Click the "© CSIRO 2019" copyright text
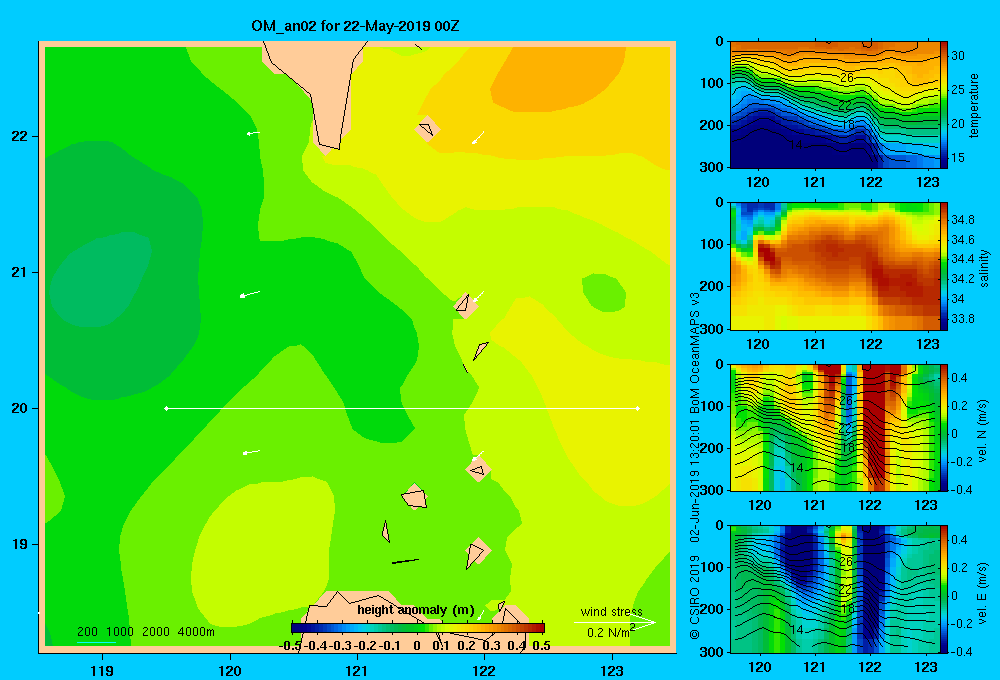 click(695, 597)
